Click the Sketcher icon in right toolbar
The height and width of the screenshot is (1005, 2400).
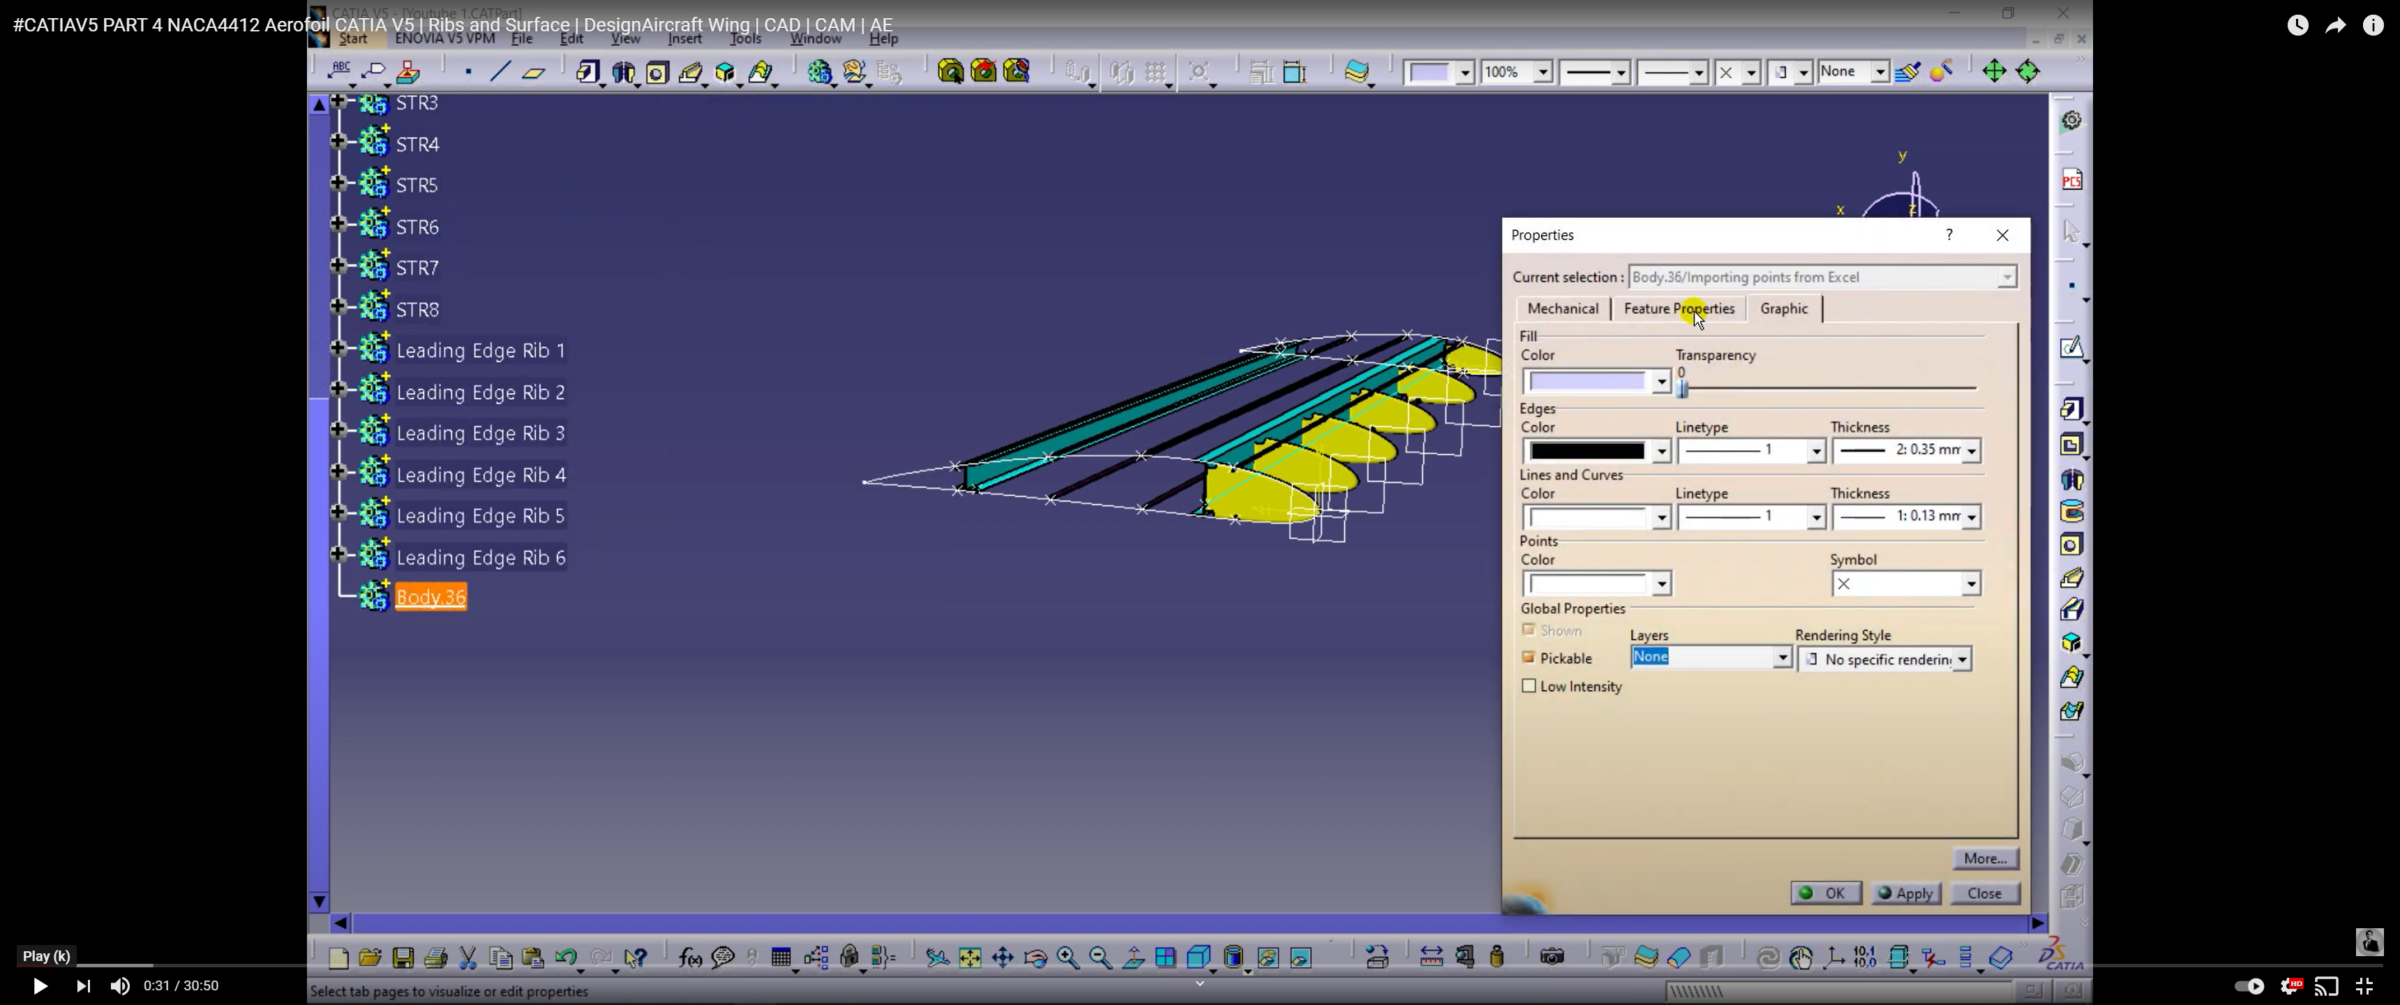[2071, 347]
